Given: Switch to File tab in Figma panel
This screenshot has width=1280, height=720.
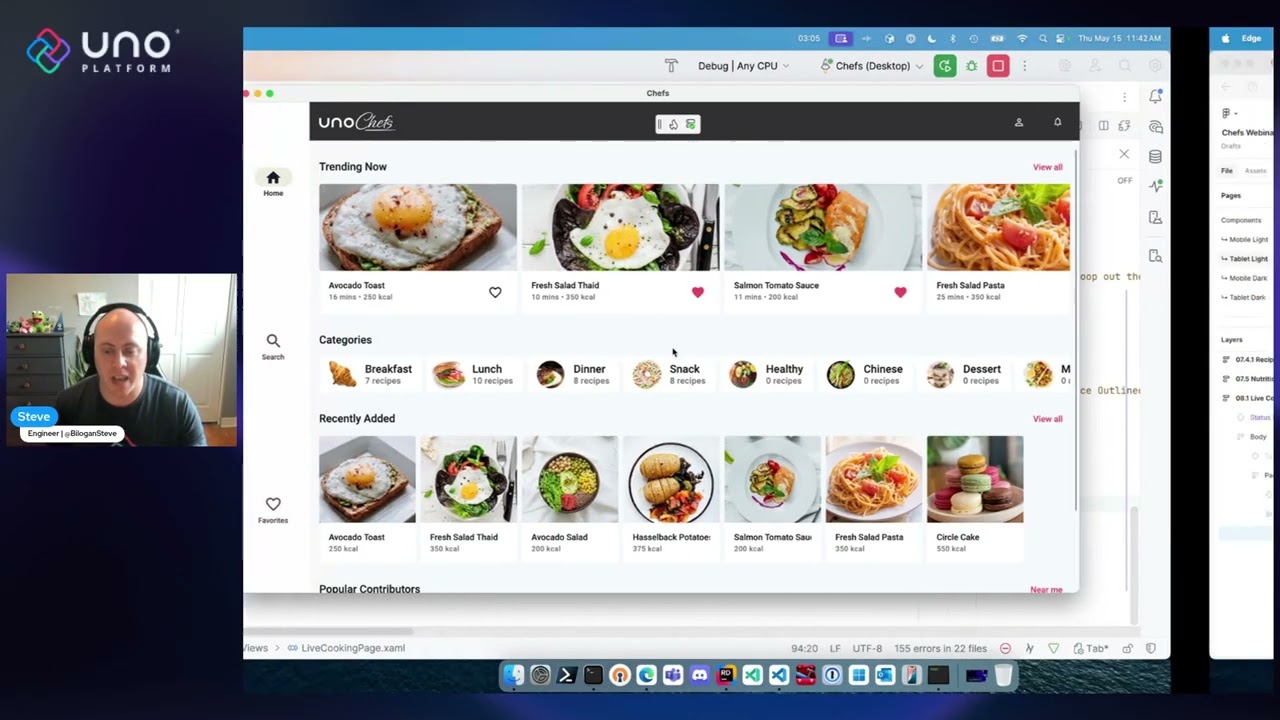Looking at the screenshot, I should tap(1227, 171).
